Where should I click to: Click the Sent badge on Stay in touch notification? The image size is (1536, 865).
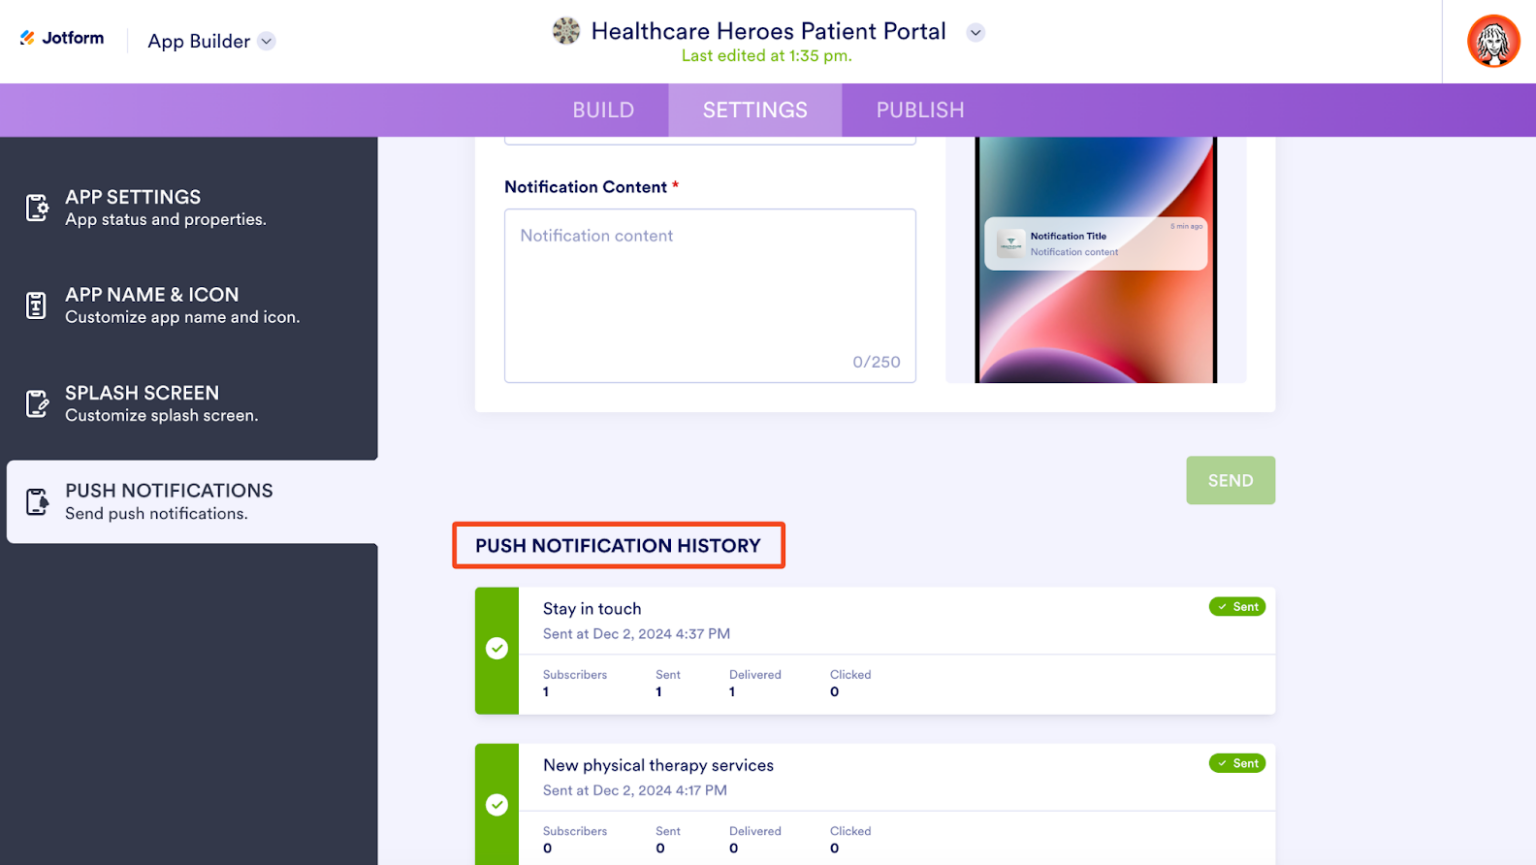[1237, 606]
